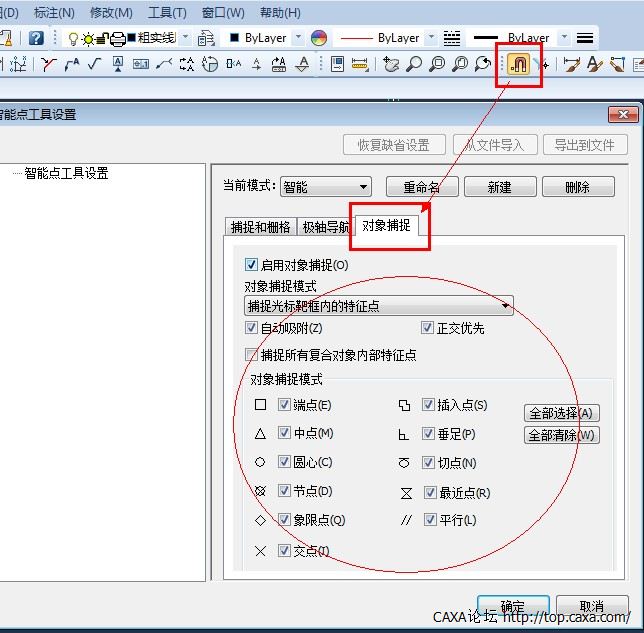This screenshot has width=644, height=633.
Task: Activate the pan hand tool
Action: tap(391, 64)
